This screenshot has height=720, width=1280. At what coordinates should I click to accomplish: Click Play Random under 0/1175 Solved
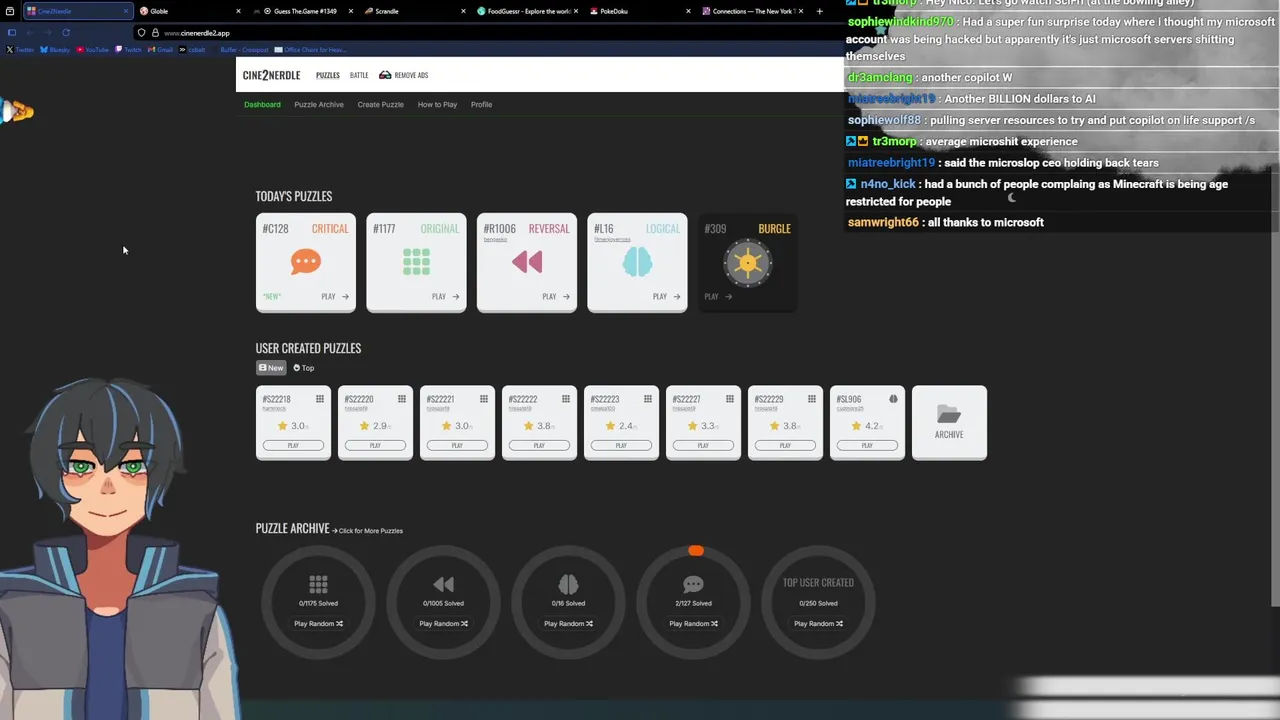coord(318,623)
